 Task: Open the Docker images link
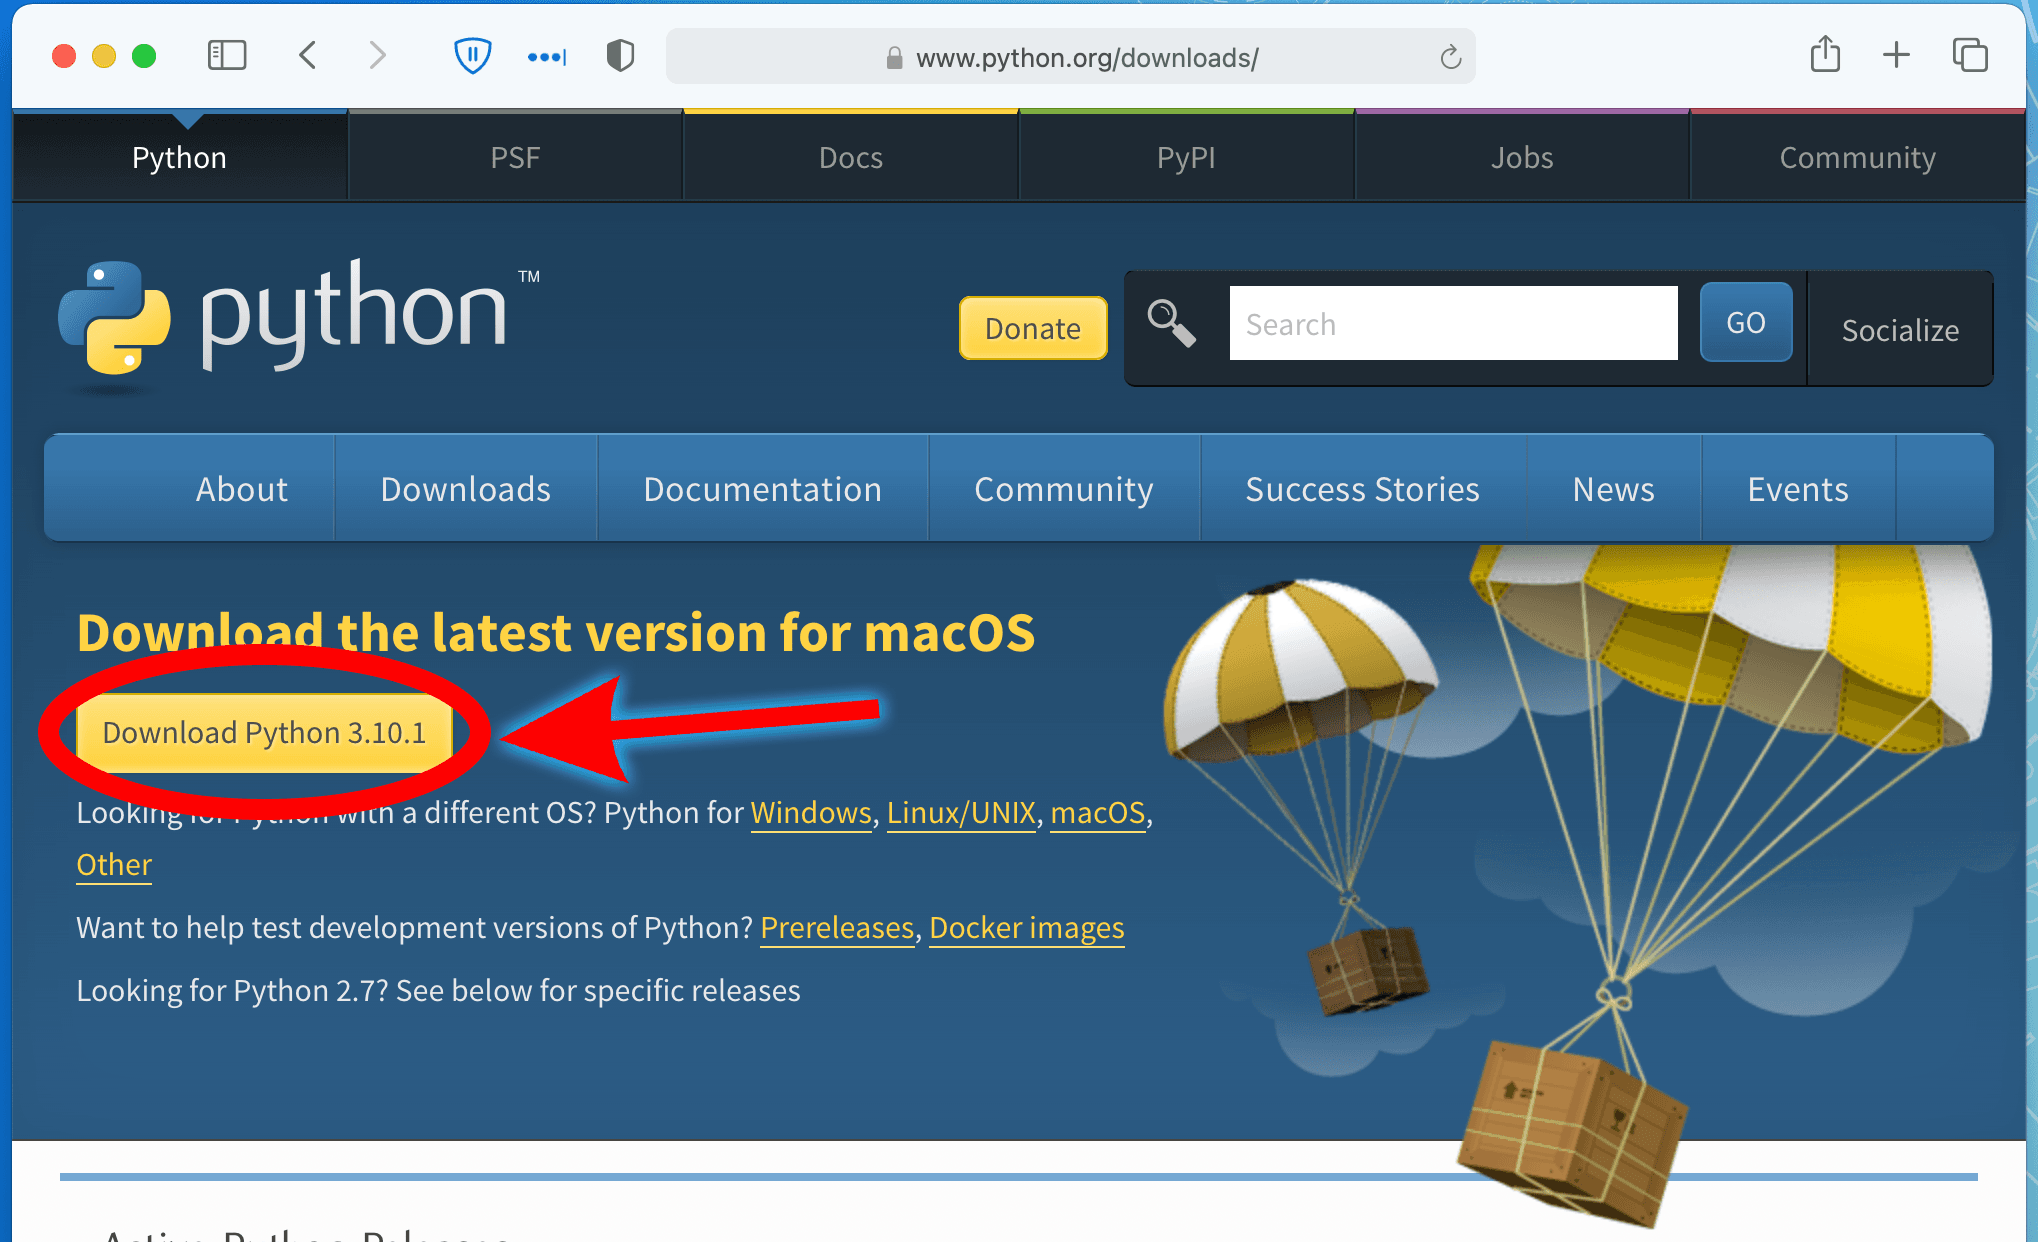point(1027,928)
